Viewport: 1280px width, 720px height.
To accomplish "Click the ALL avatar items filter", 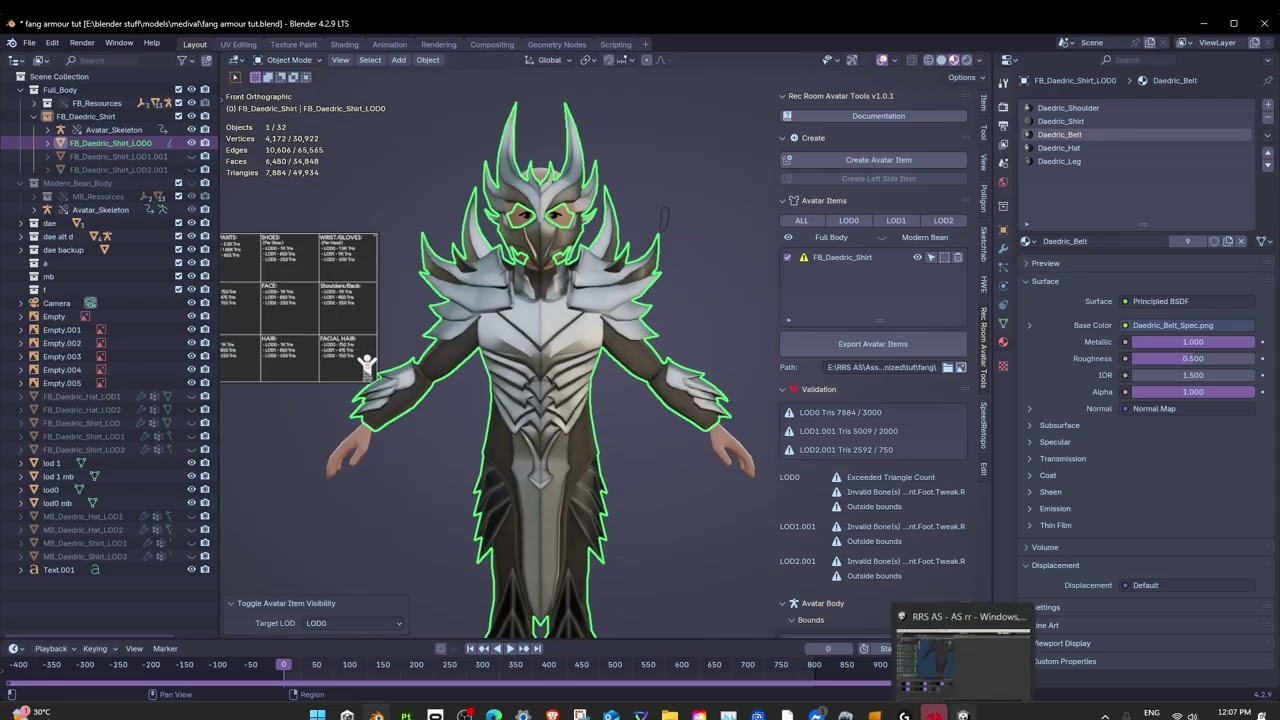I will coord(802,221).
